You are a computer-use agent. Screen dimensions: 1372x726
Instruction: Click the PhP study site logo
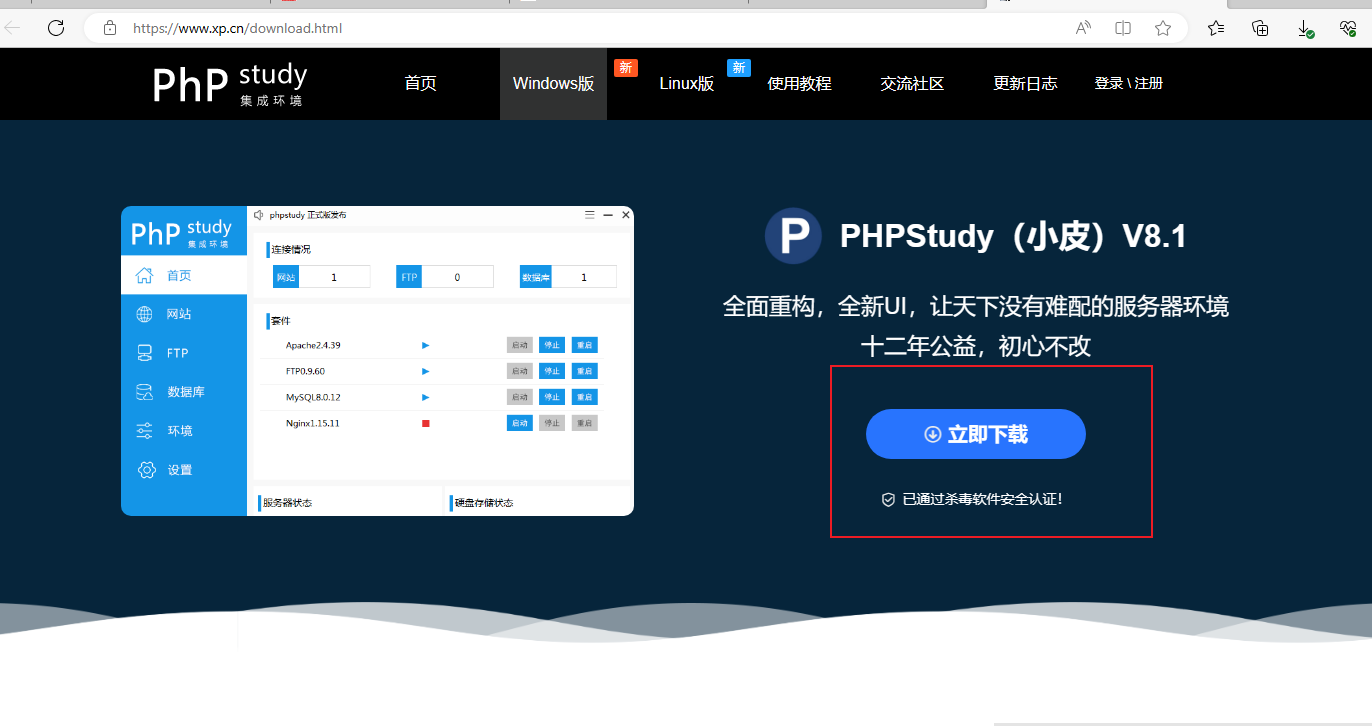point(230,84)
